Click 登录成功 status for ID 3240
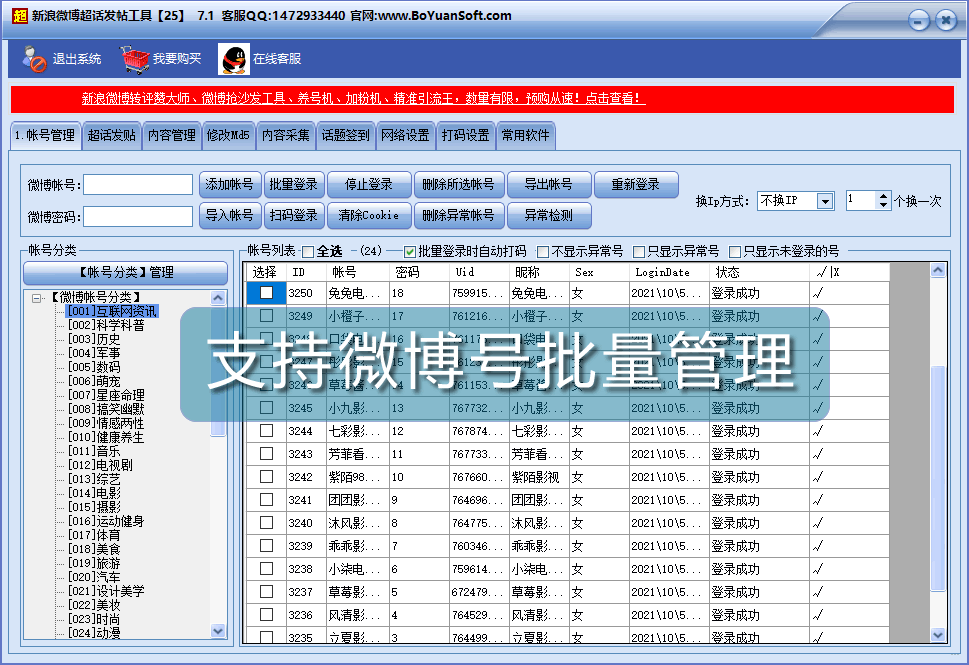This screenshot has width=969, height=665. point(735,523)
